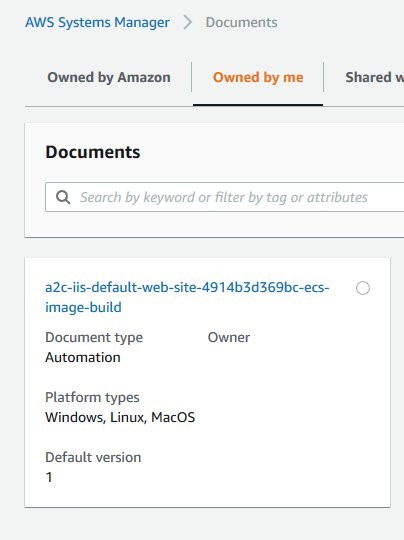The width and height of the screenshot is (404, 540).
Task: Click the Owner field label
Action: pyautogui.click(x=229, y=338)
